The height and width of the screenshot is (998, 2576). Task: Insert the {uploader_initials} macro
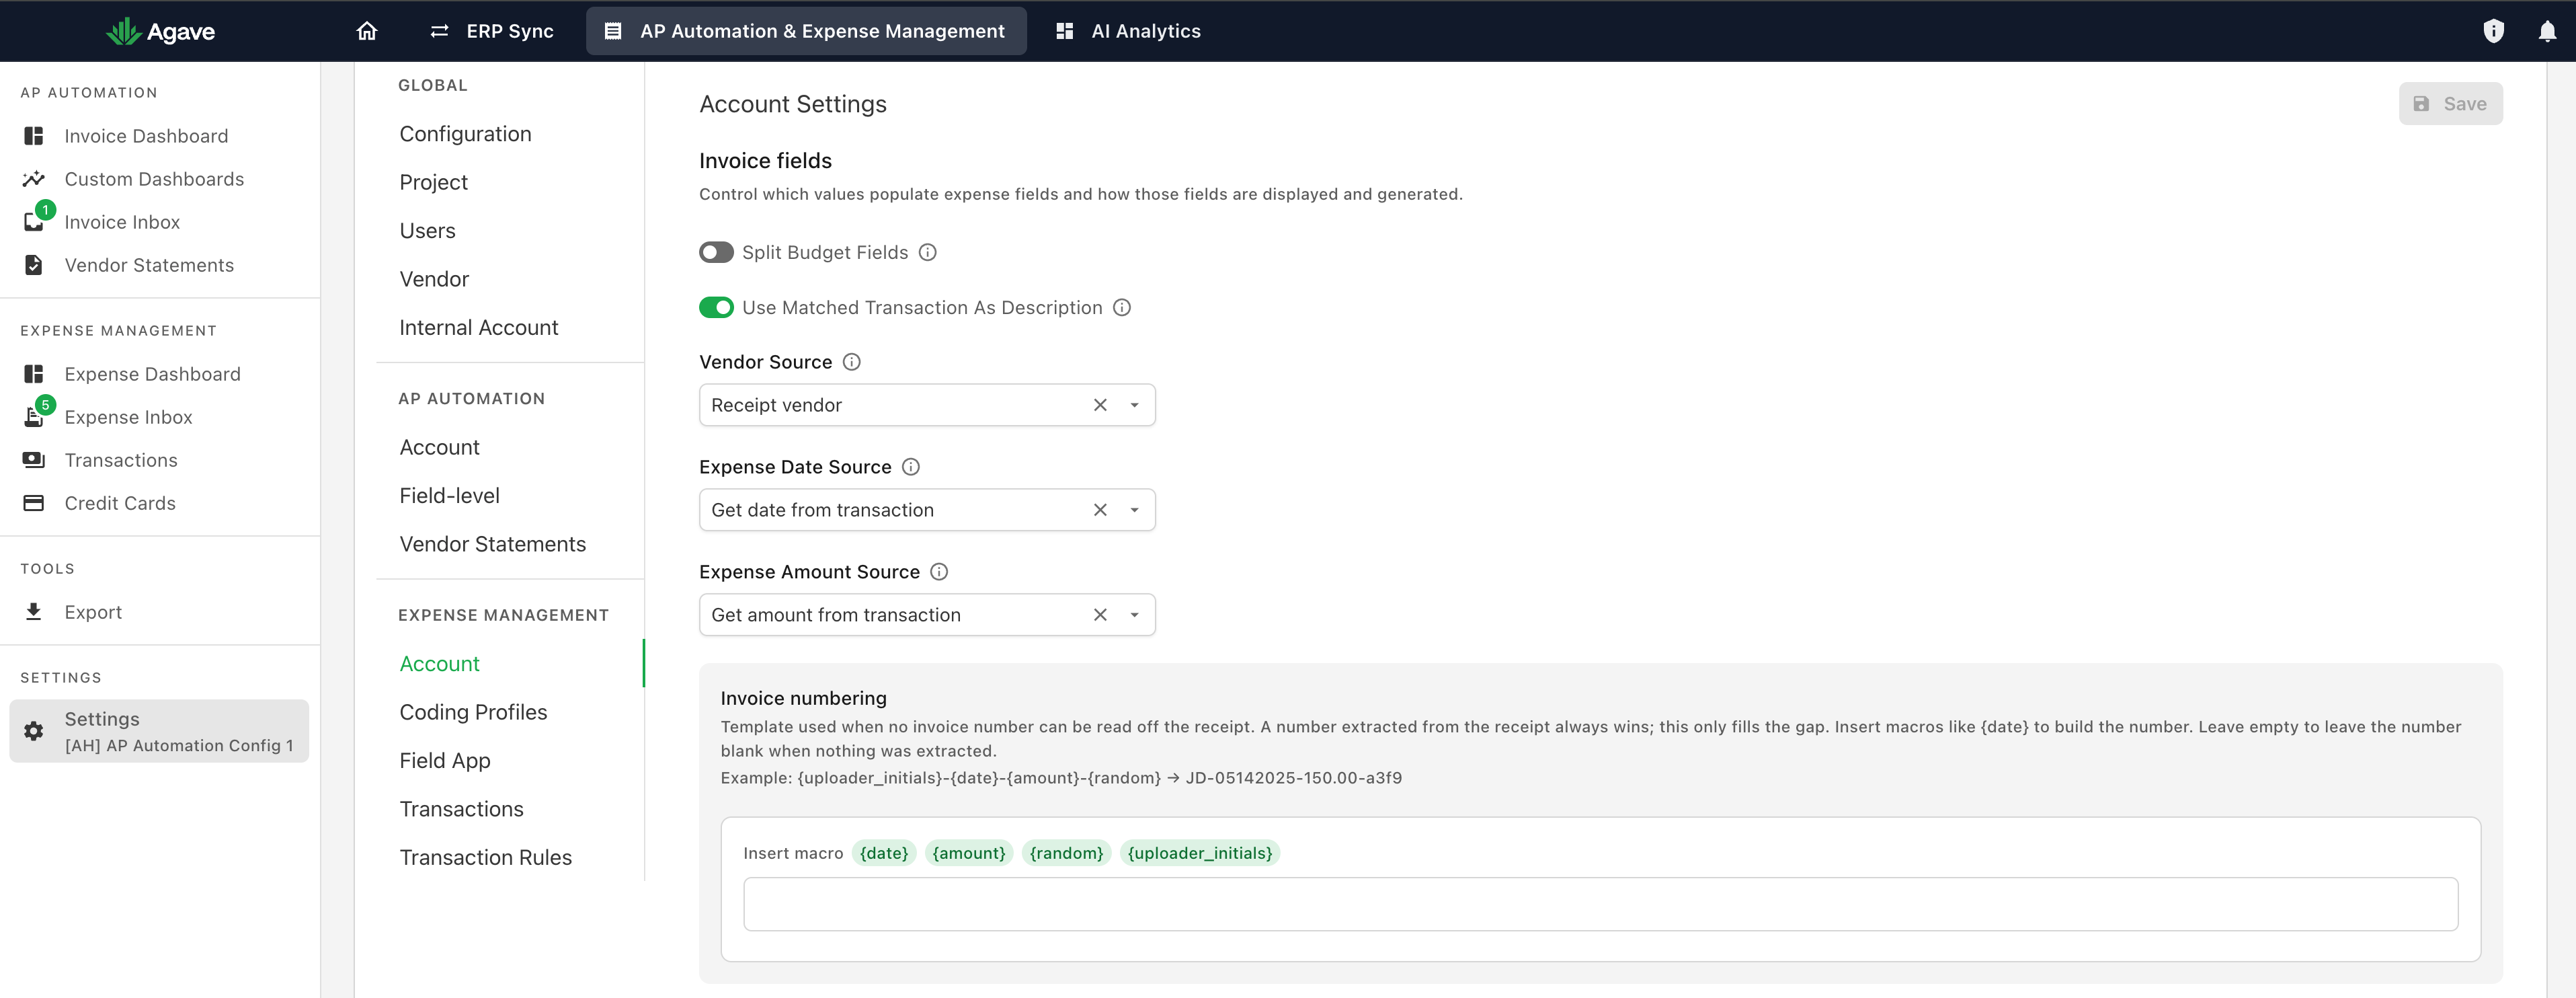point(1200,853)
